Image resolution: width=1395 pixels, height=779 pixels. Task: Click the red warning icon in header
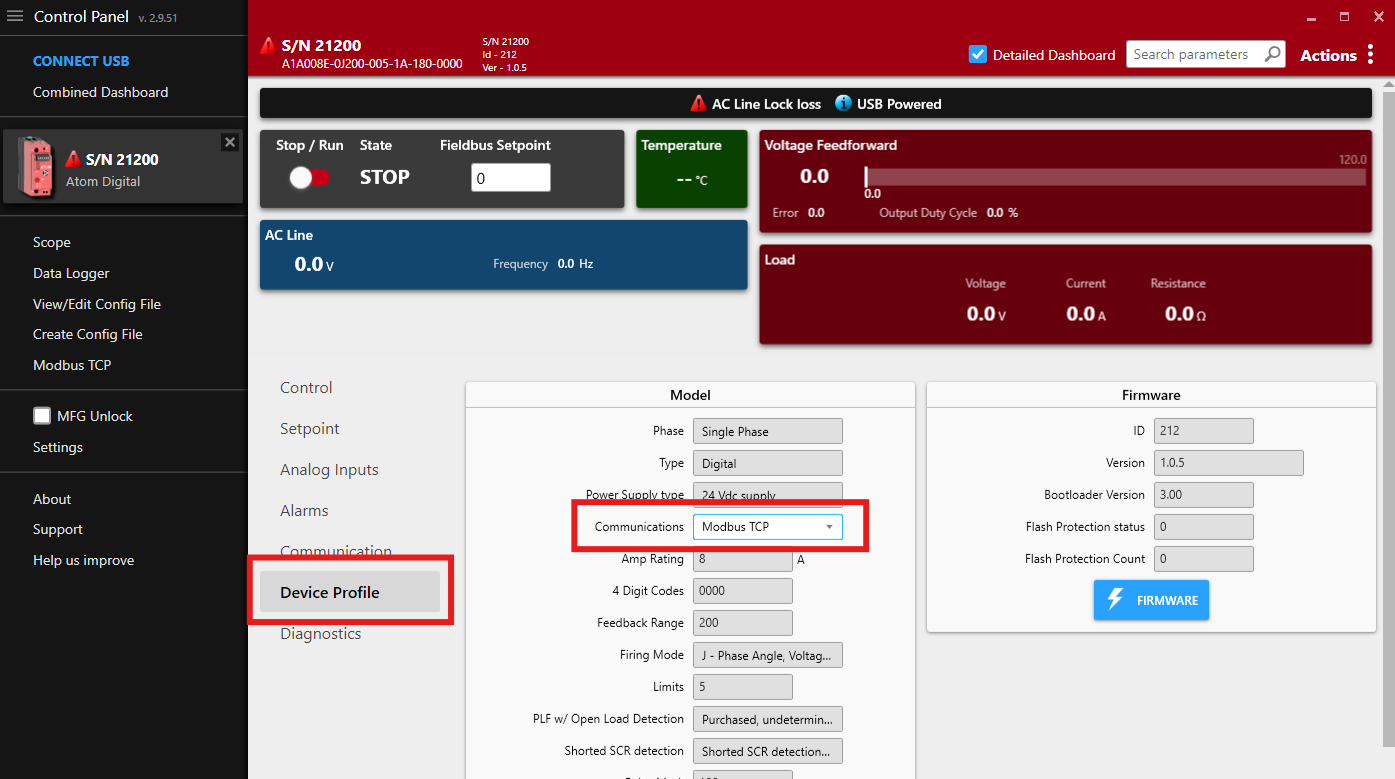pos(268,46)
